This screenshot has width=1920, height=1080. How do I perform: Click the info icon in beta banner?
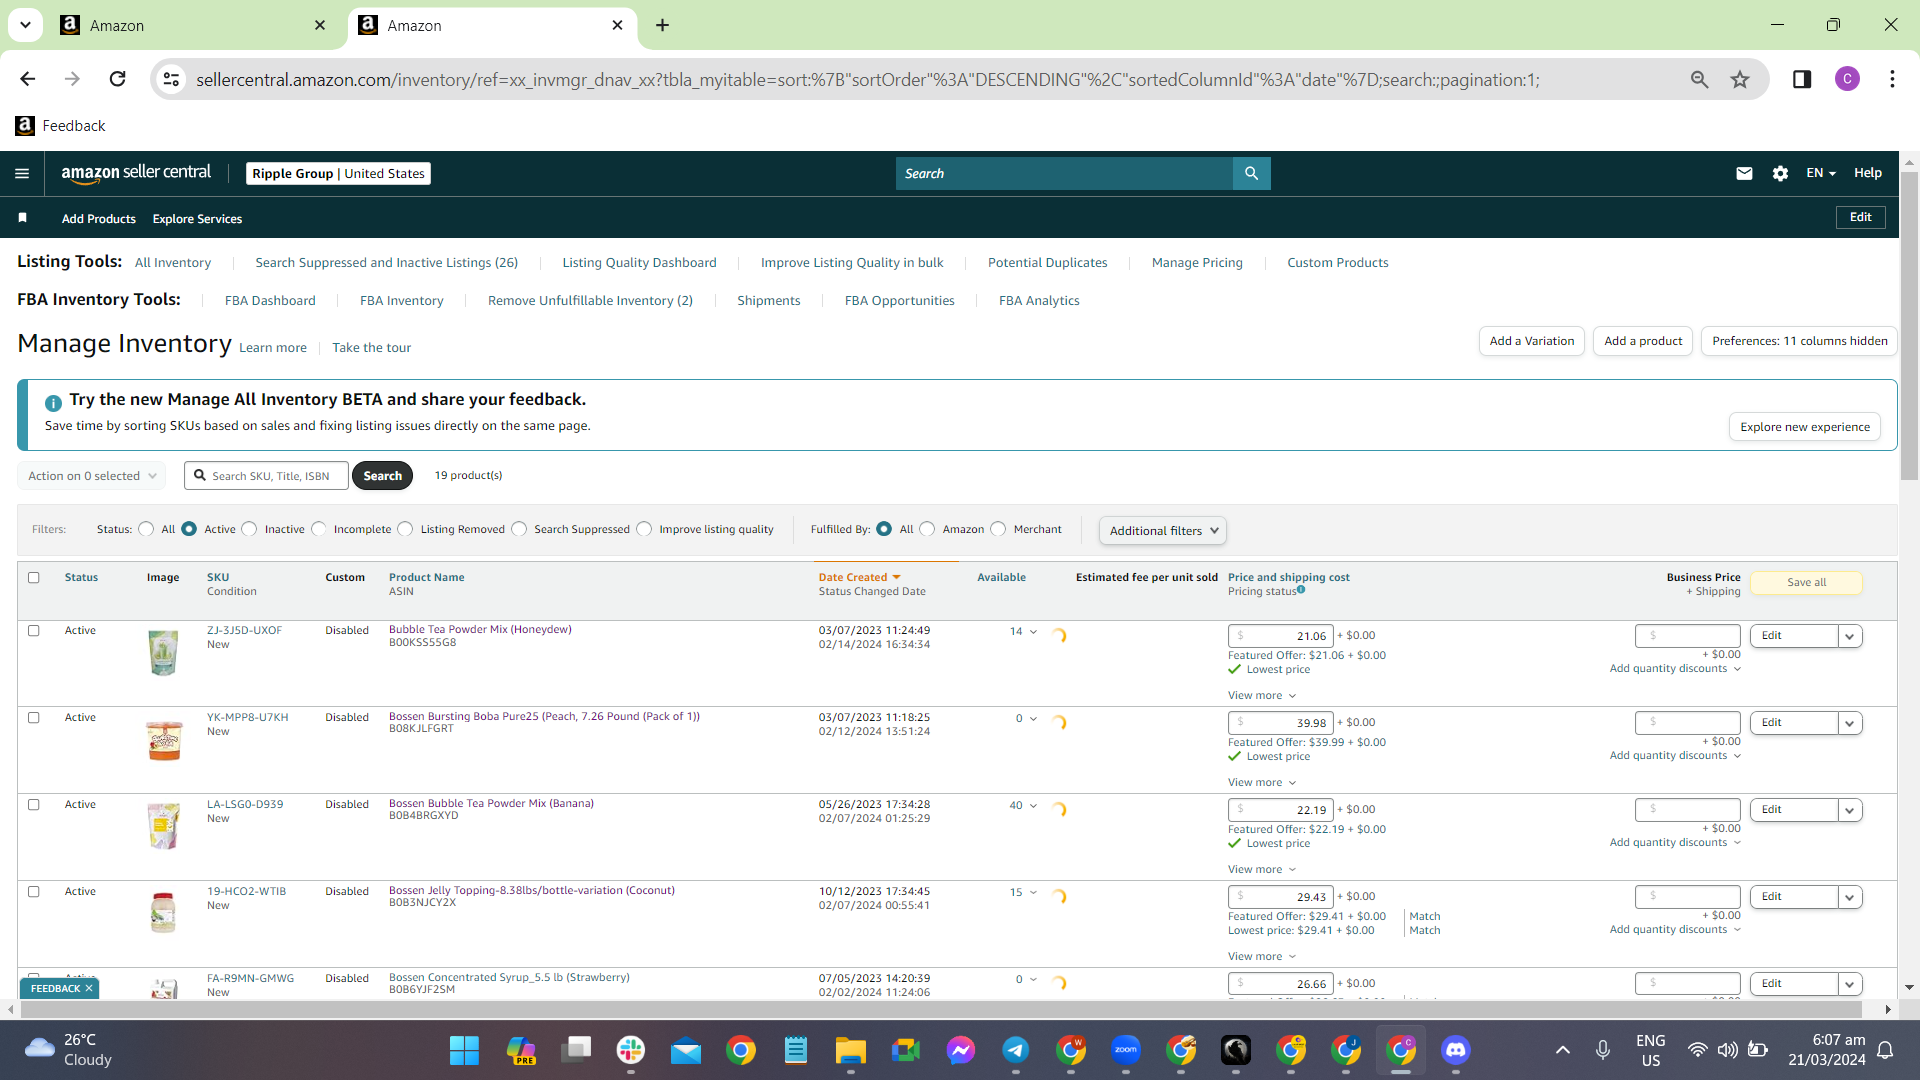click(x=53, y=402)
